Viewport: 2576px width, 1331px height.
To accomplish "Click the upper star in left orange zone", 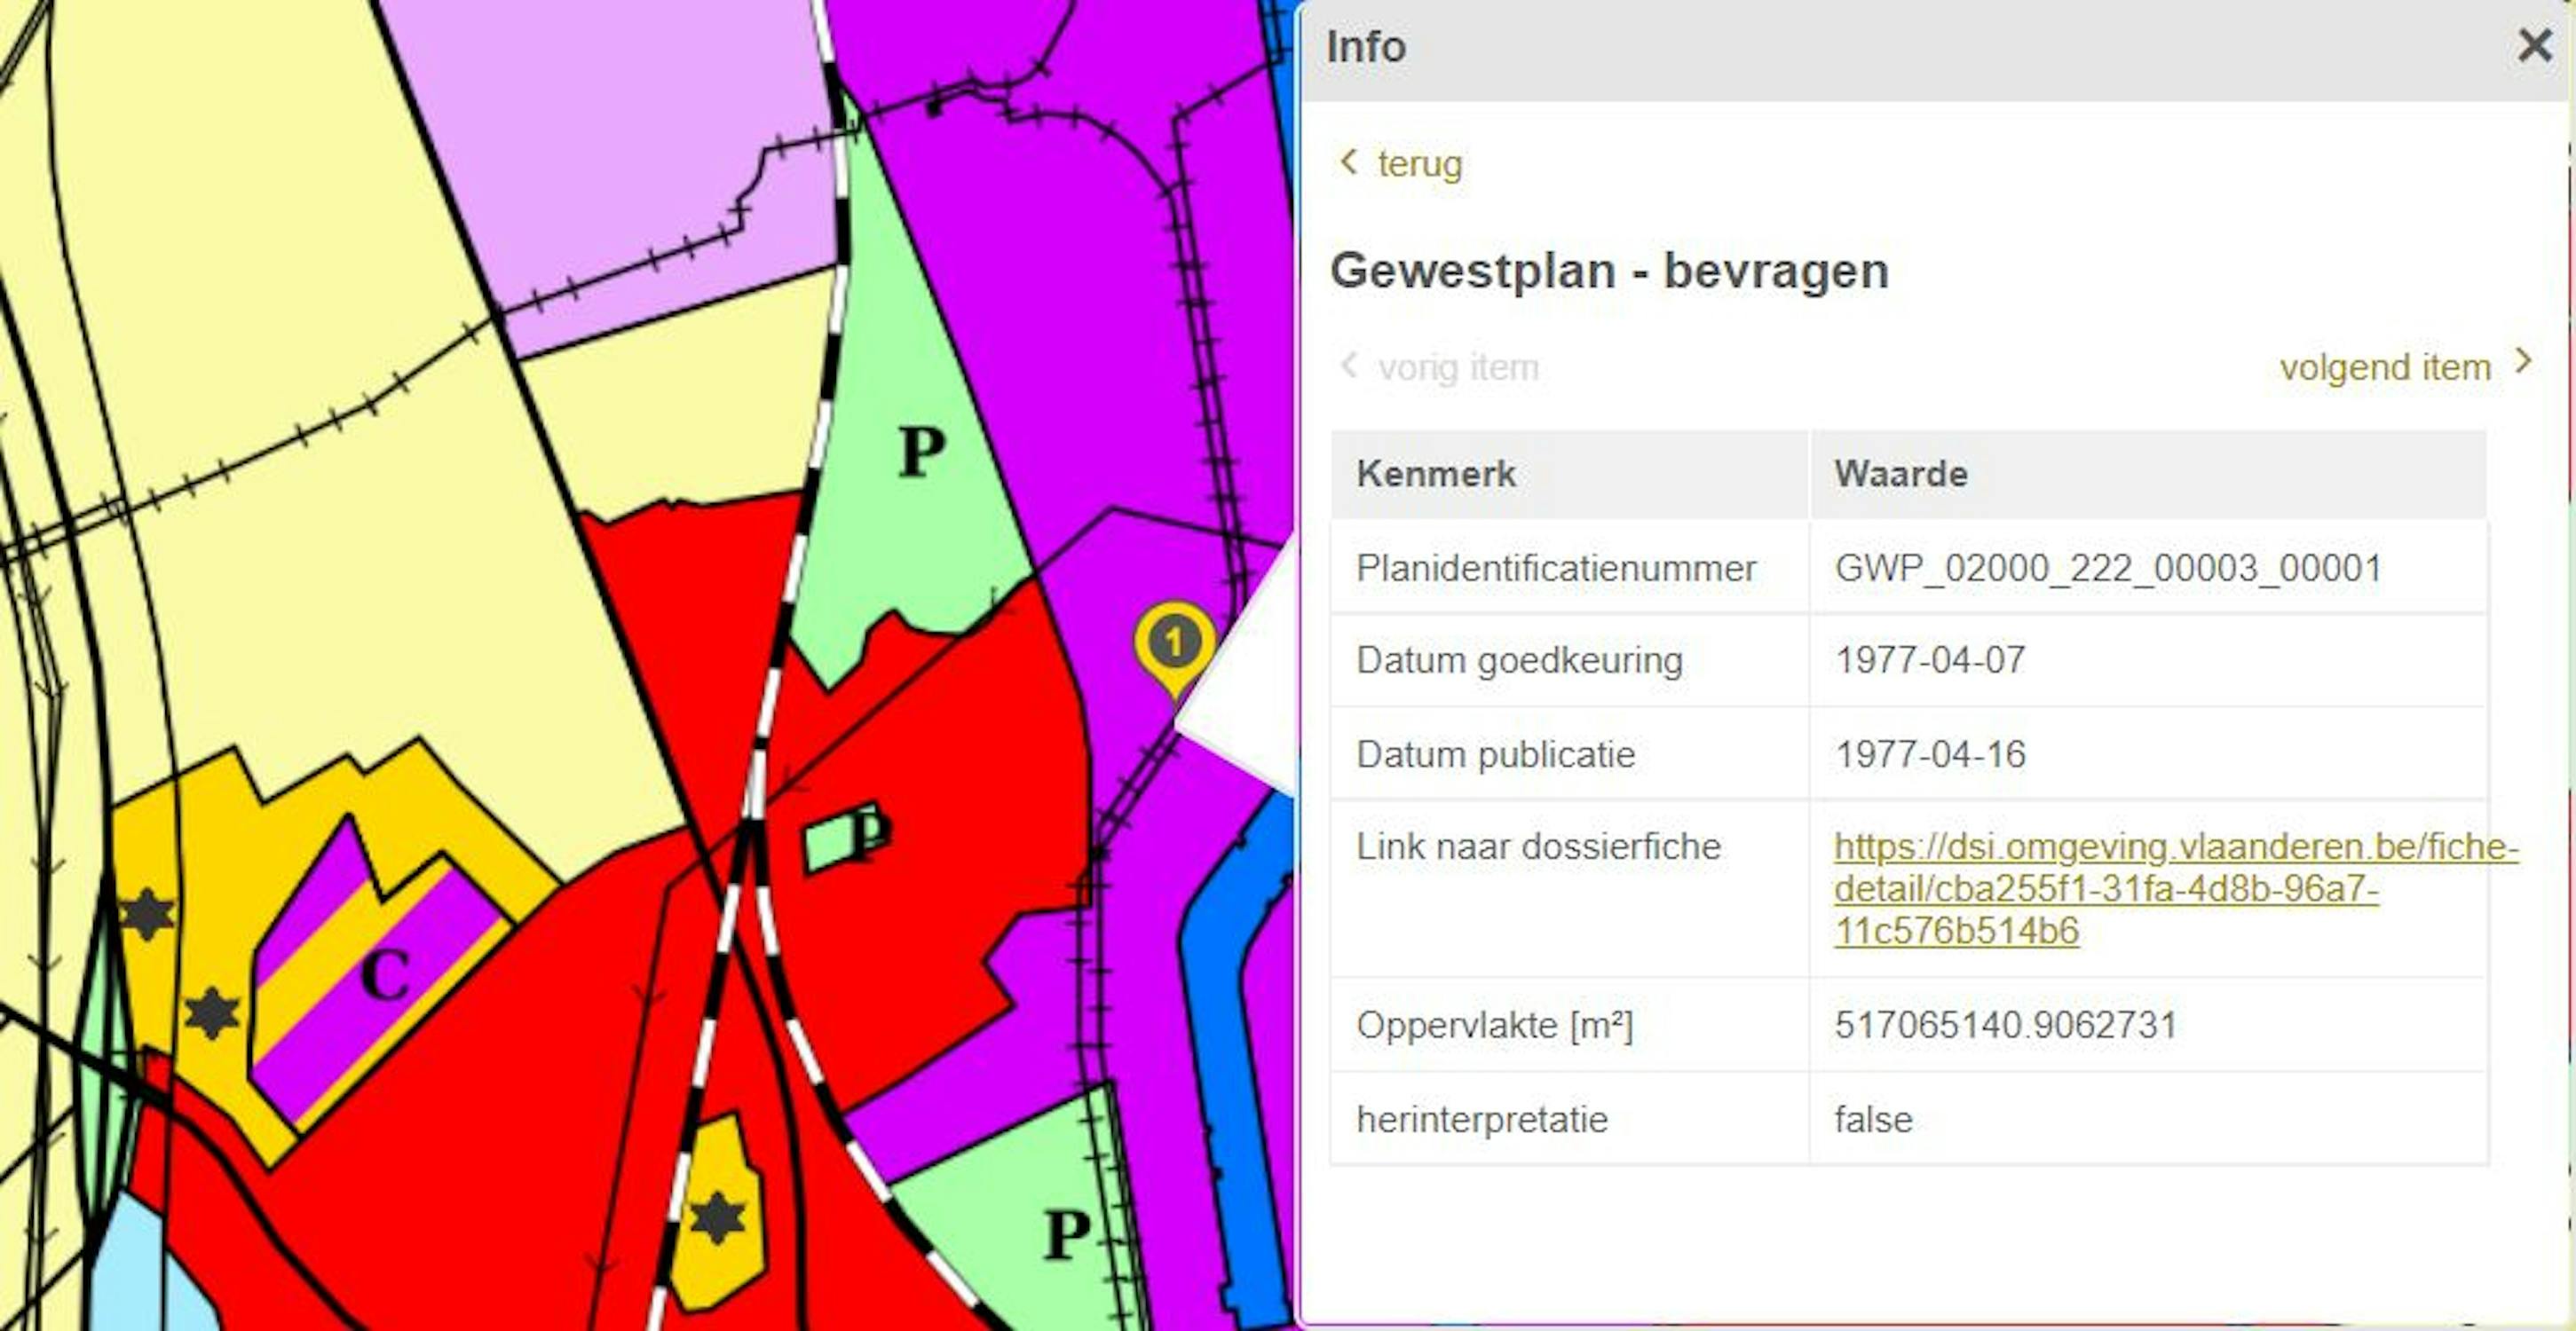I will click(148, 914).
